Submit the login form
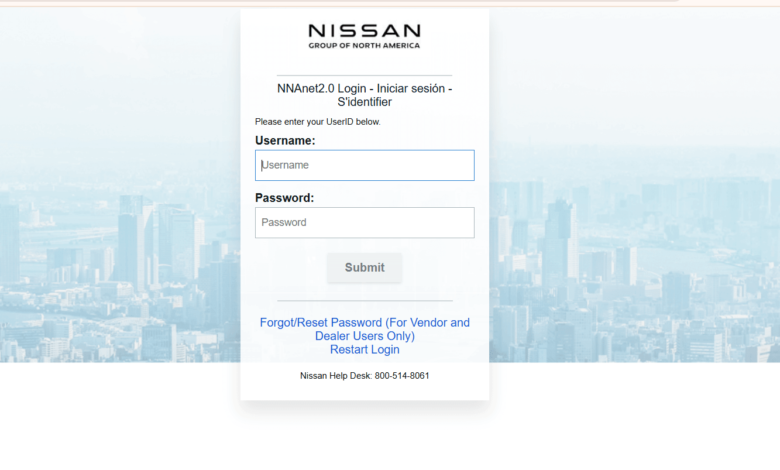The height and width of the screenshot is (470, 780). (365, 268)
